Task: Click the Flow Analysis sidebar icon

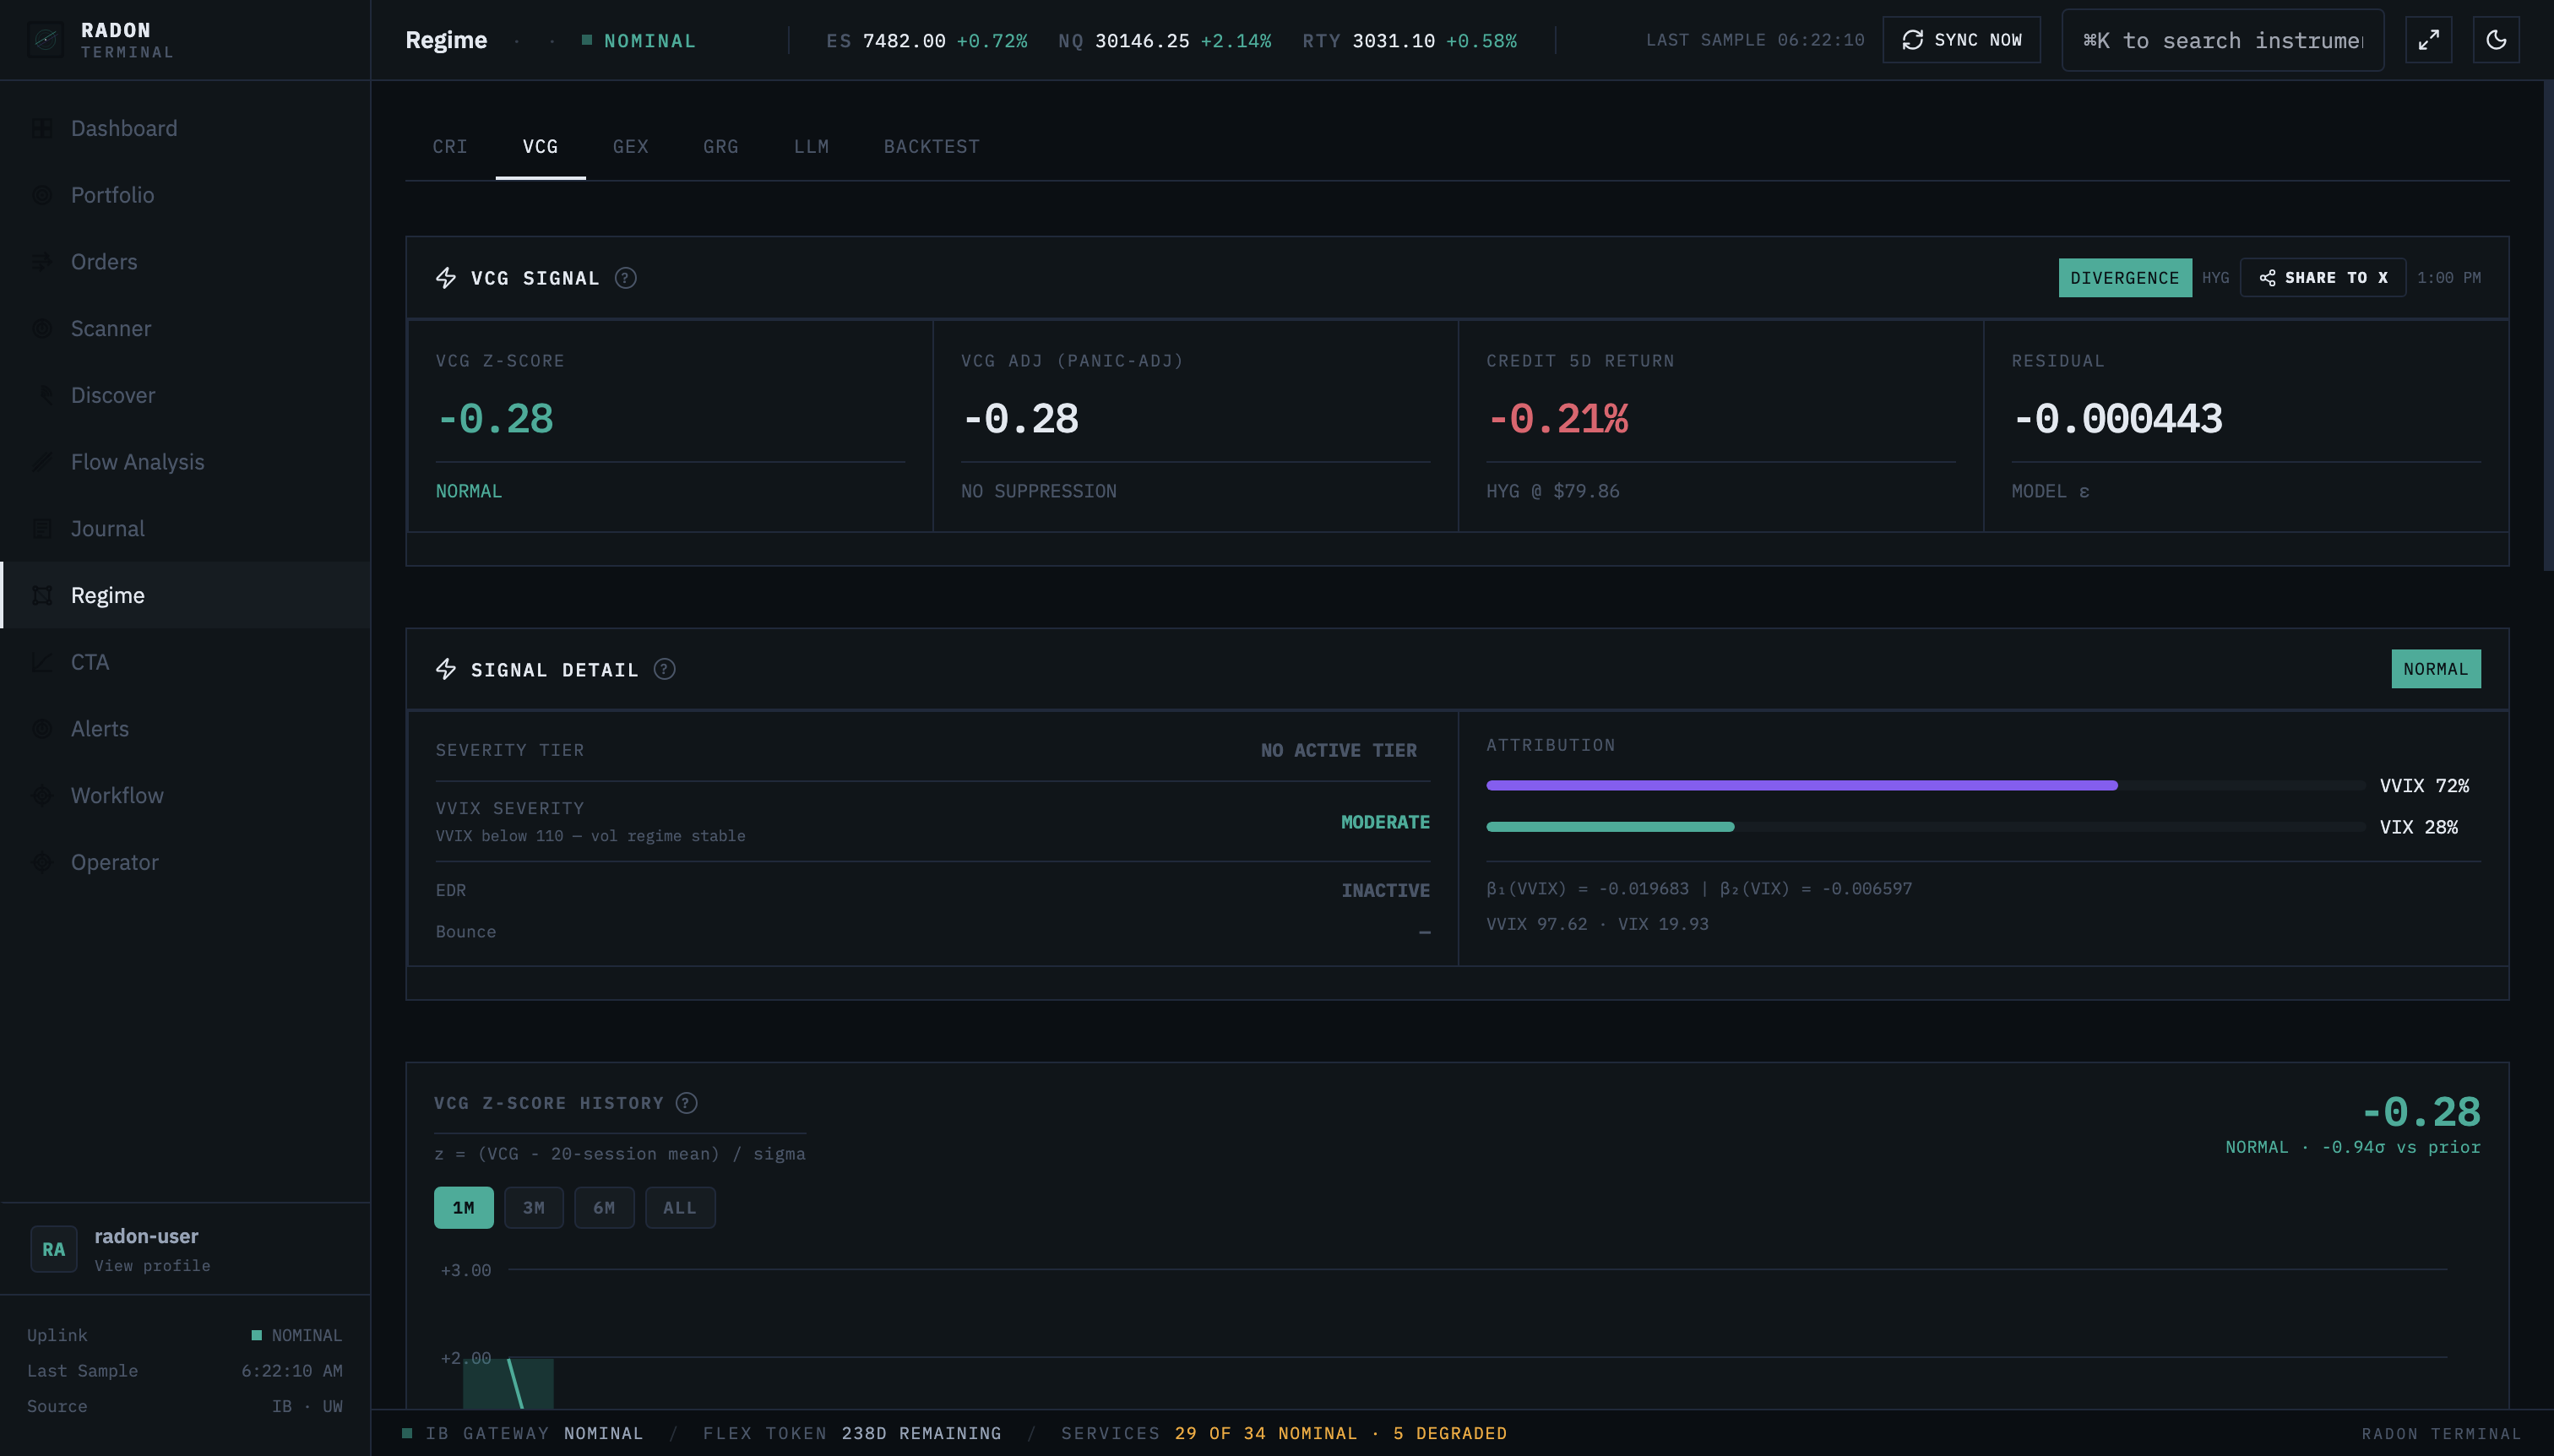Action: [42, 462]
